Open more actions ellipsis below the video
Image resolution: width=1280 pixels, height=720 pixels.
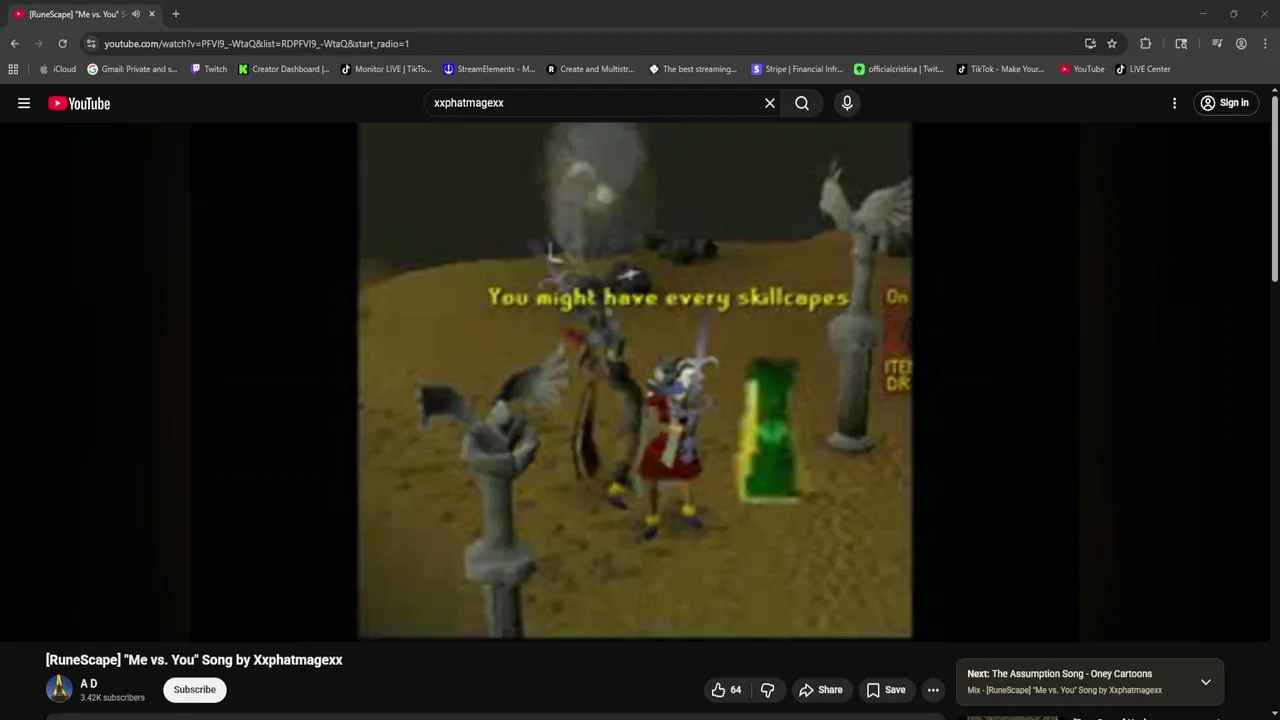point(933,690)
